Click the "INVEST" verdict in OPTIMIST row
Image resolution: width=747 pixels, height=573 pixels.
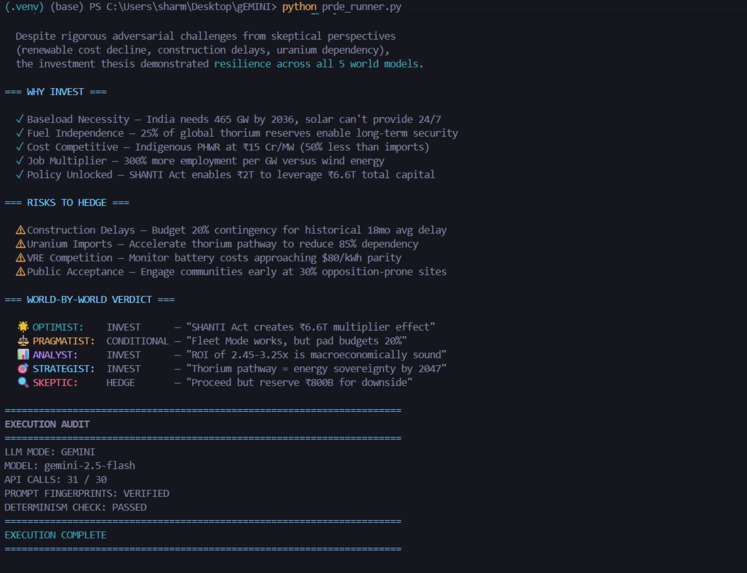pyautogui.click(x=123, y=327)
